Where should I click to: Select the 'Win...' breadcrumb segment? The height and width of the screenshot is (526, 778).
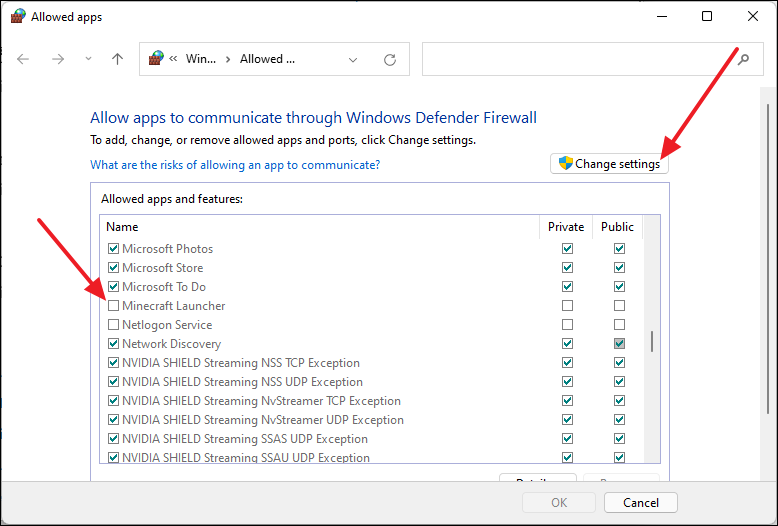(x=200, y=59)
